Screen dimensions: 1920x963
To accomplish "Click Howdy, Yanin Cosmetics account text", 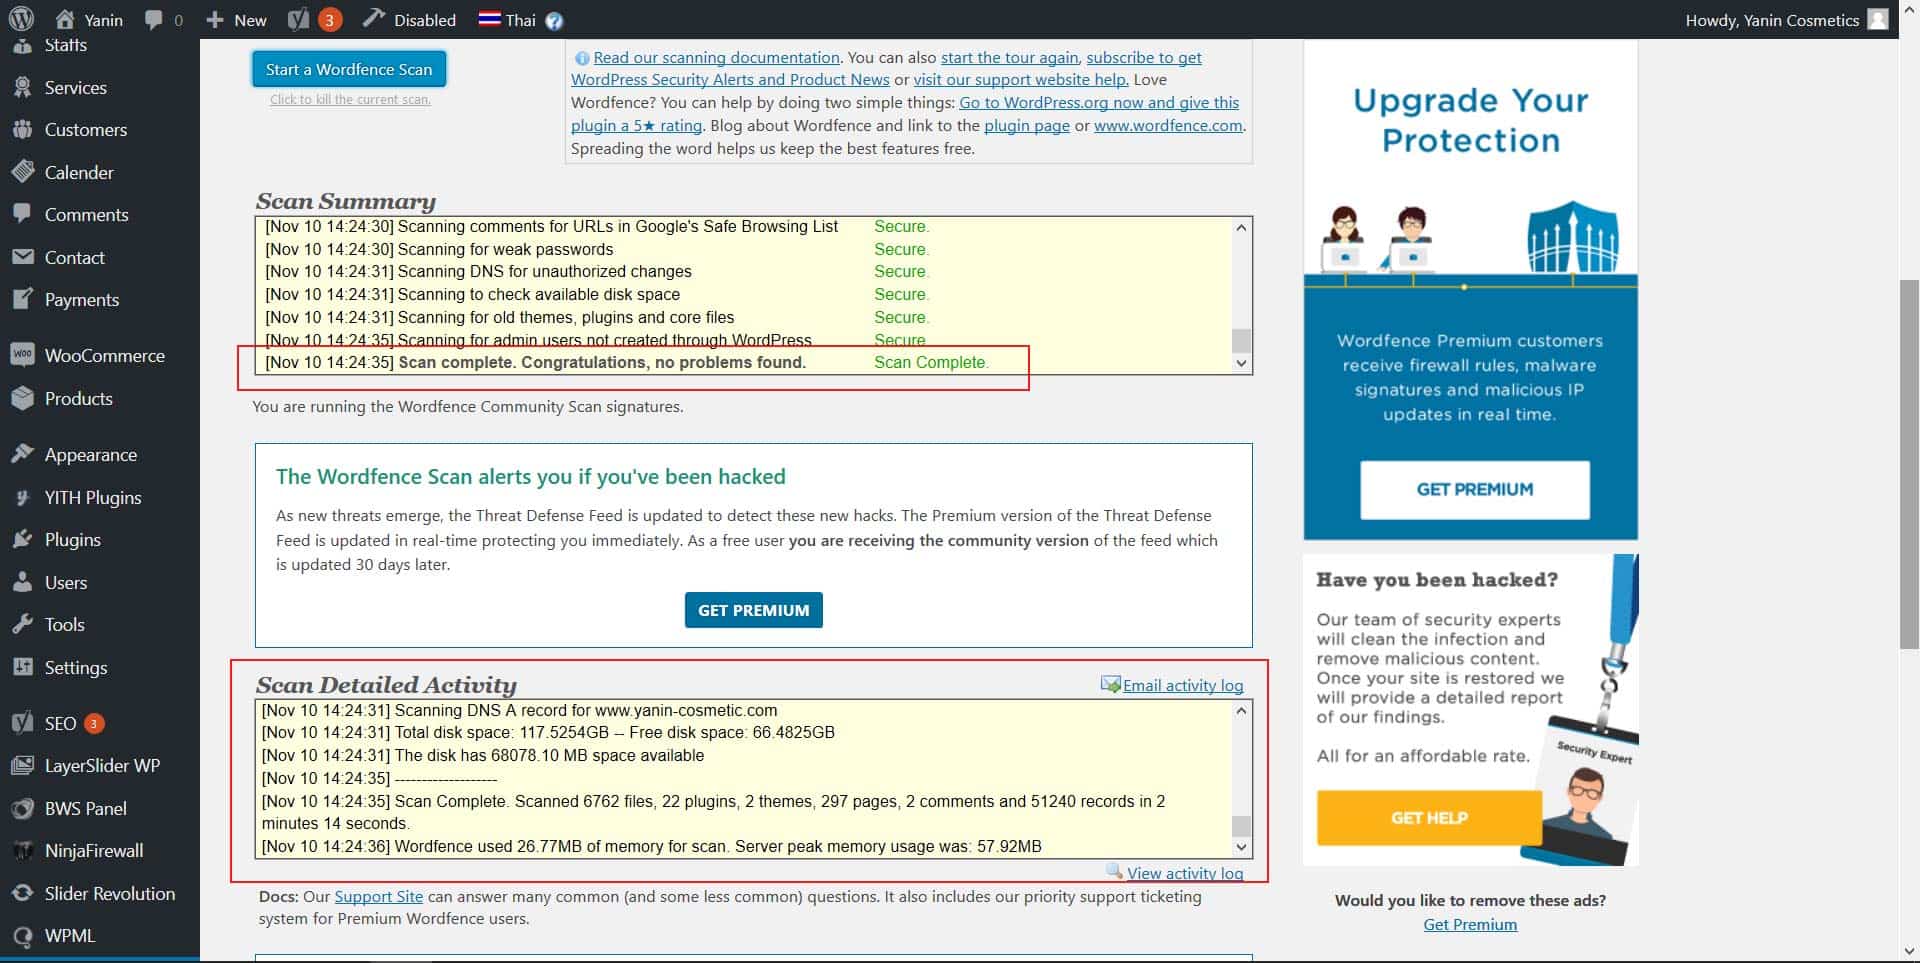I will coord(1772,20).
